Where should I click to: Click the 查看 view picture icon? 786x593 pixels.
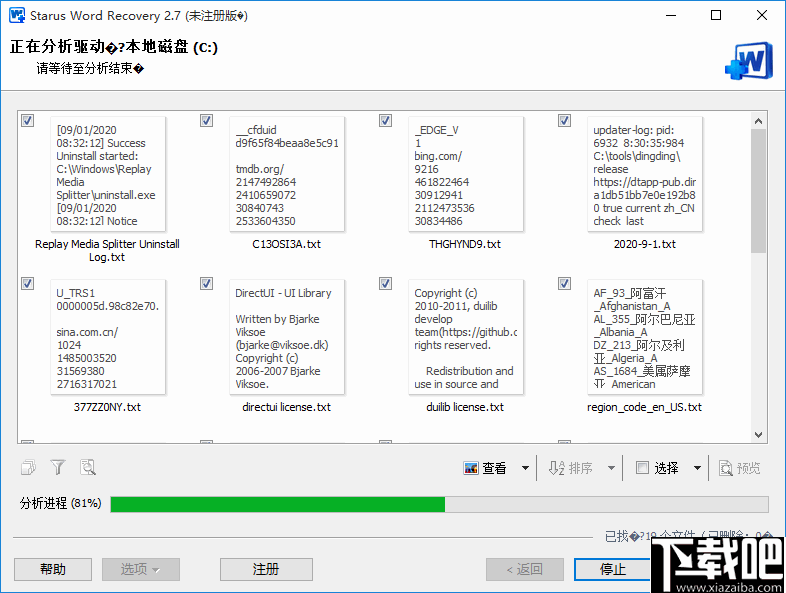471,468
